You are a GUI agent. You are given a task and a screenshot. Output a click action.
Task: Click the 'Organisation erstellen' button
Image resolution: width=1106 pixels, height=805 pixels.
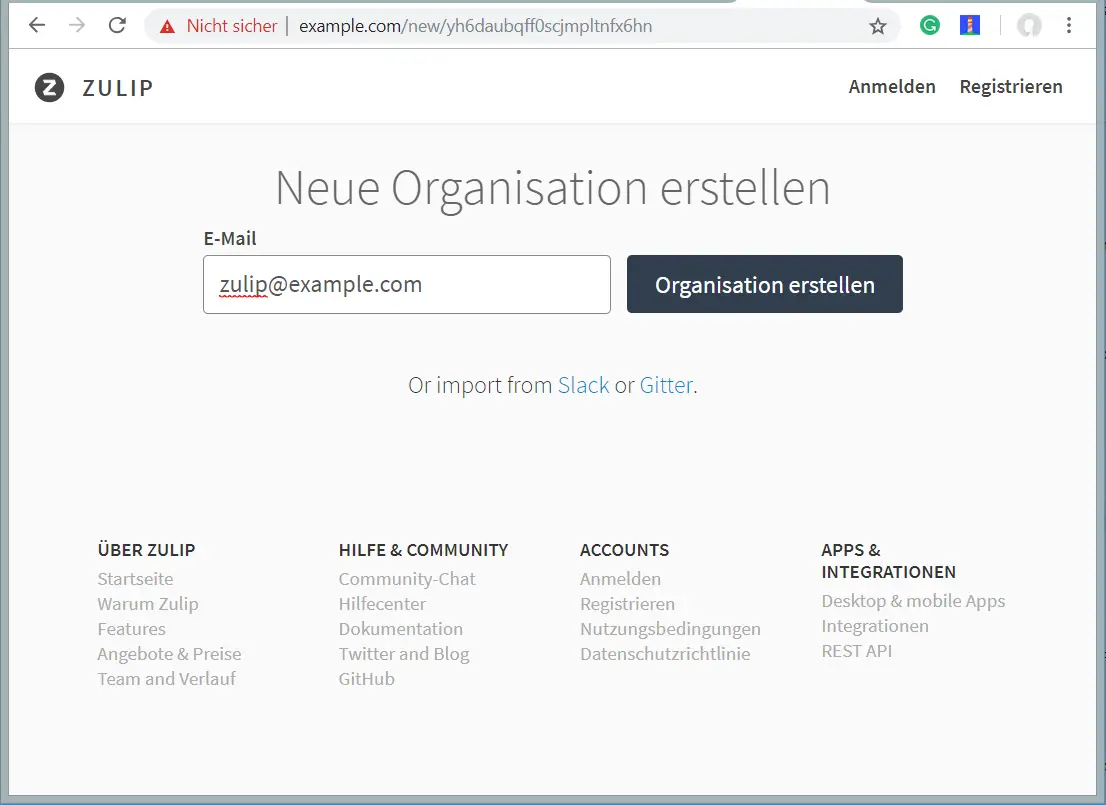click(x=765, y=284)
